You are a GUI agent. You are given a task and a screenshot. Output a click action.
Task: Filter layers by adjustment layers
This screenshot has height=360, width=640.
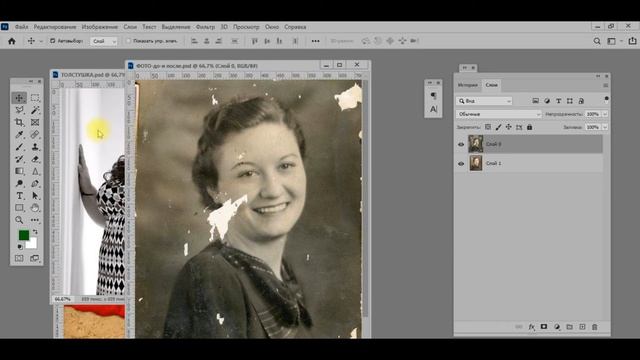547,101
